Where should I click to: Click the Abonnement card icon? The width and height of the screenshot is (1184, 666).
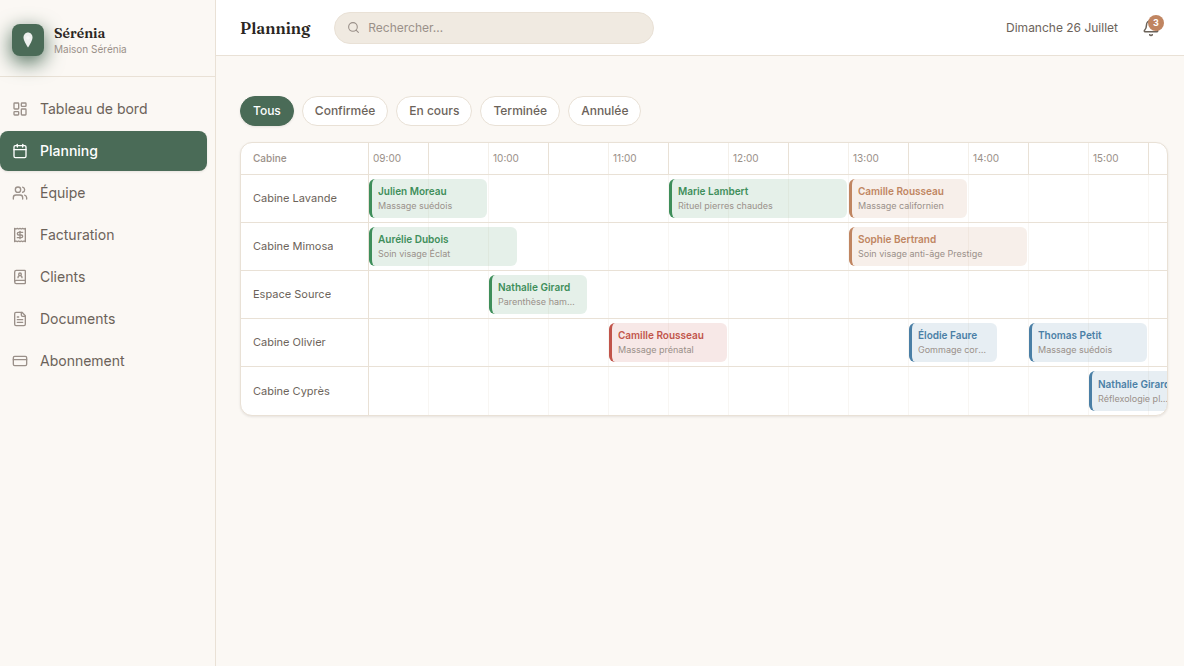pyautogui.click(x=20, y=361)
